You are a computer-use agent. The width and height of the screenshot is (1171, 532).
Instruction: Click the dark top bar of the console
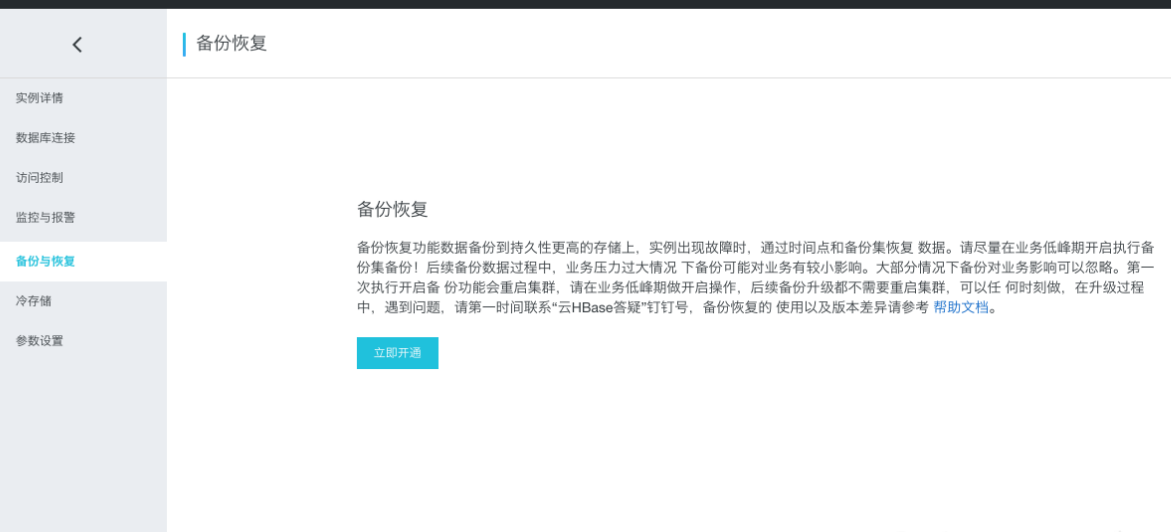585,4
